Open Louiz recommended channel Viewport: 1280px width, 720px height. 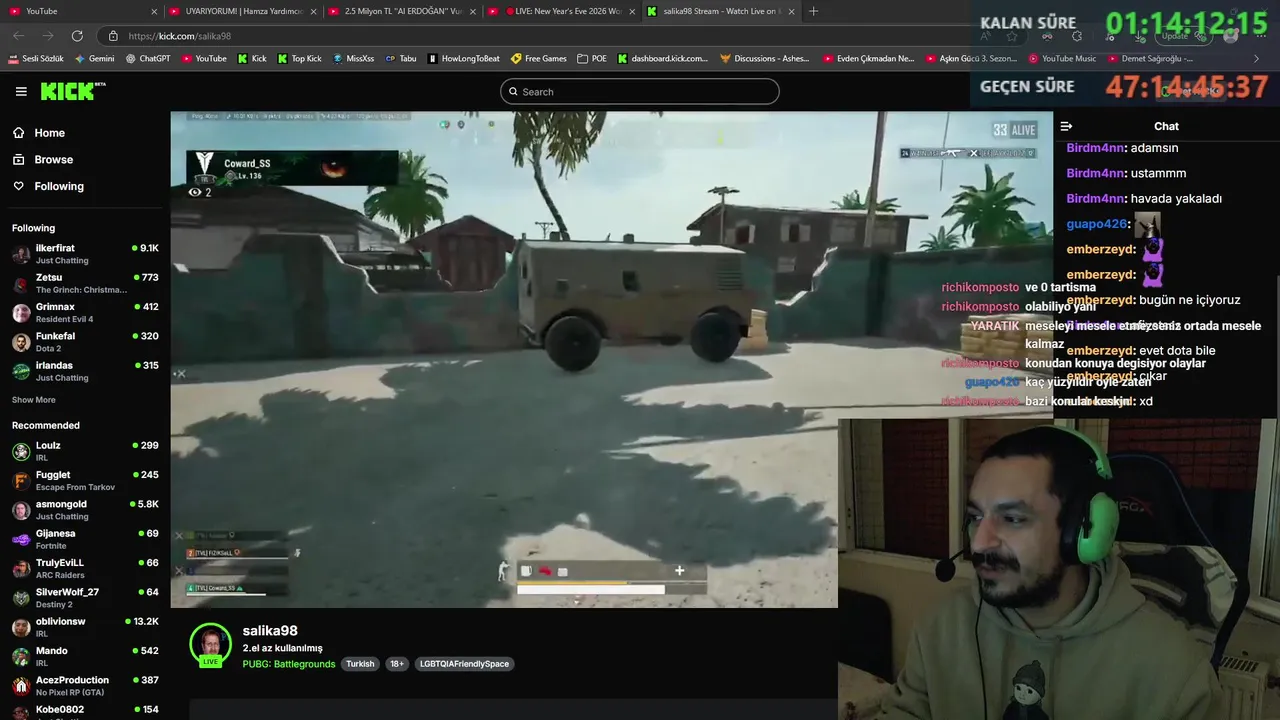[x=85, y=451]
